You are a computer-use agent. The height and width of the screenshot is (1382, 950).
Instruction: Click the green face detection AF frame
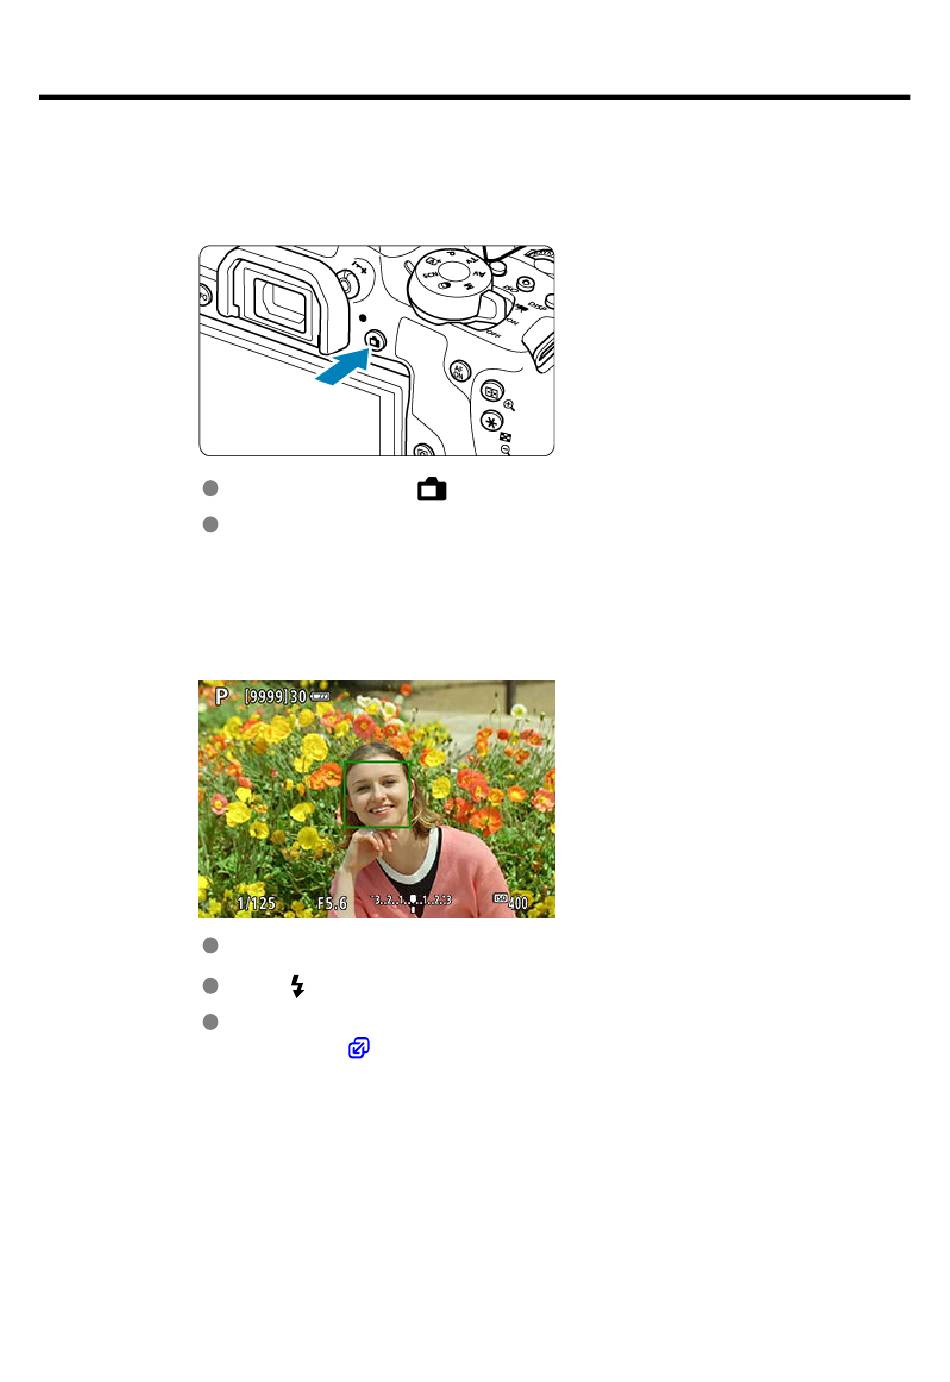tap(376, 794)
